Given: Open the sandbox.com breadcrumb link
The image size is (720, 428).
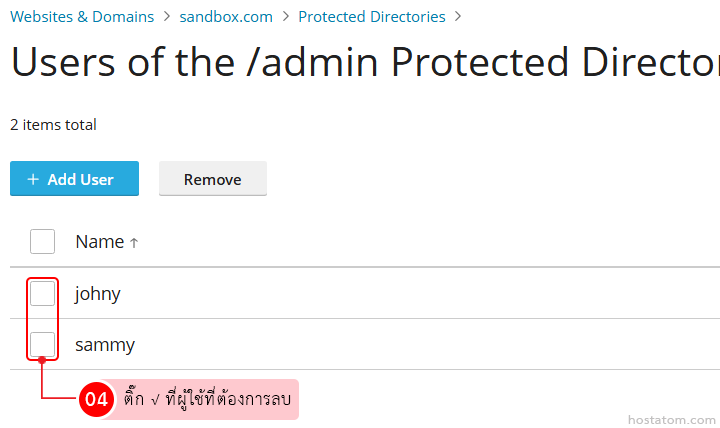Looking at the screenshot, I should tap(226, 17).
